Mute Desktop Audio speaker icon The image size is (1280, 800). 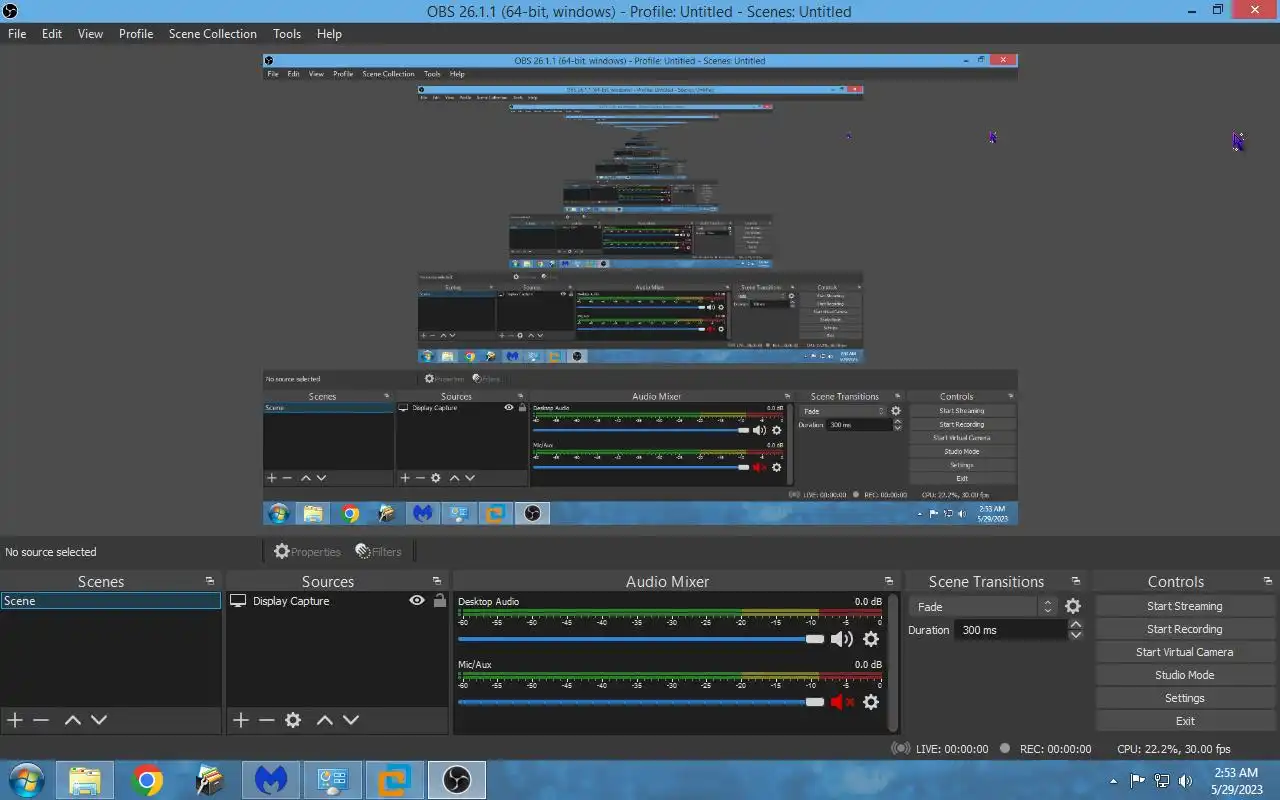842,639
